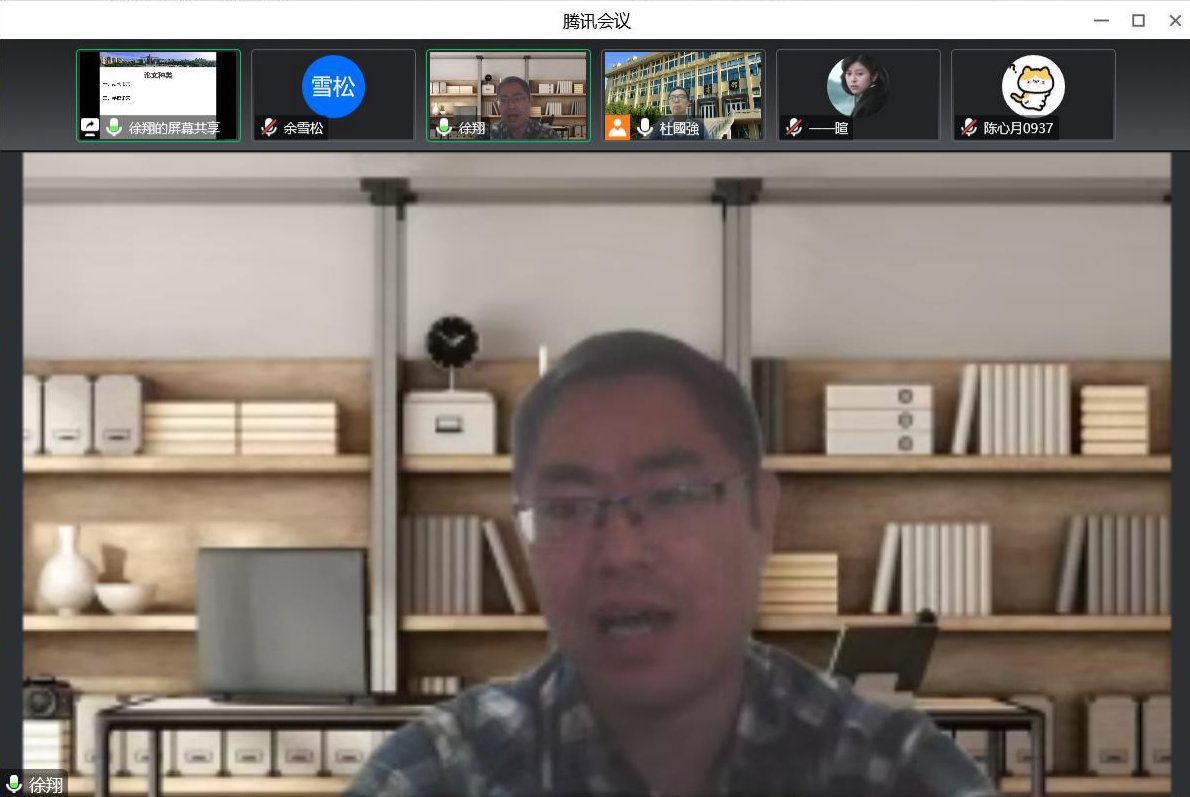
Task: Click the screen share icon on 徐翔的屏幕共享 tile
Action: click(90, 127)
